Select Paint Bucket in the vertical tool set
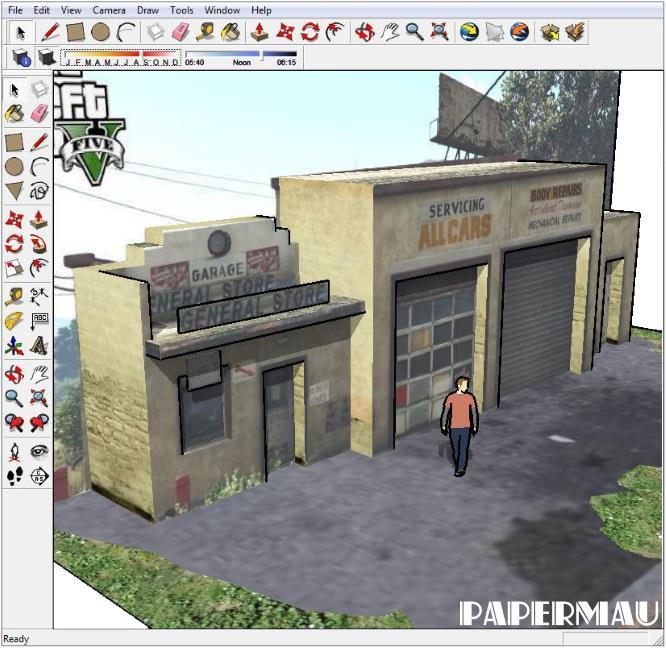The image size is (666, 648). click(x=14, y=114)
